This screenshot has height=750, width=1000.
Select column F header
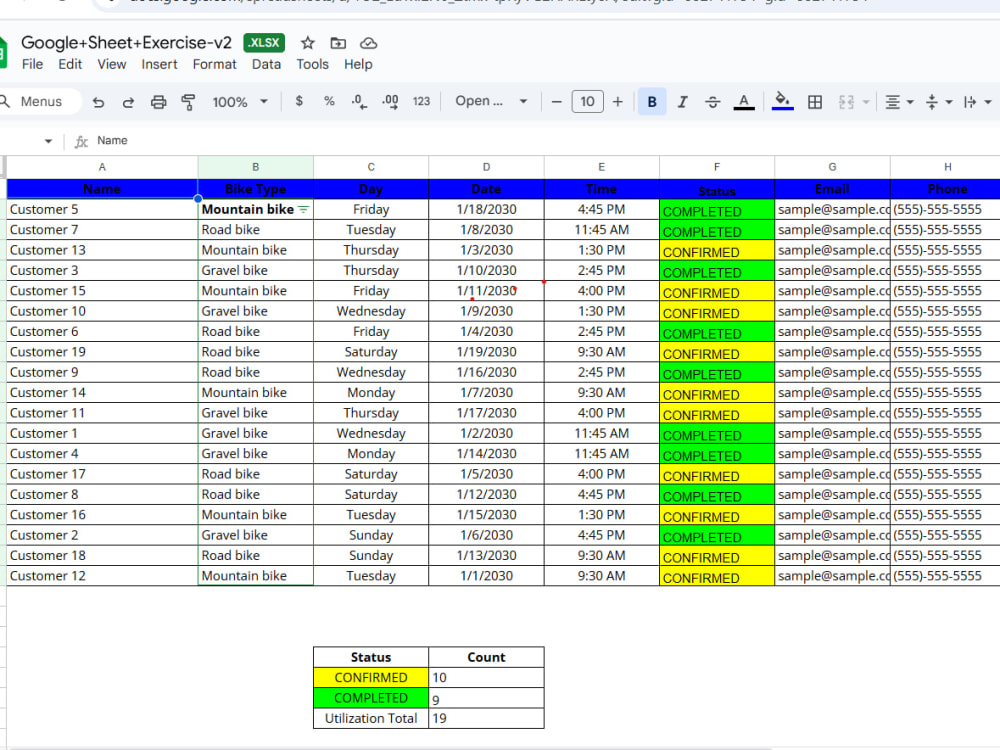click(717, 167)
